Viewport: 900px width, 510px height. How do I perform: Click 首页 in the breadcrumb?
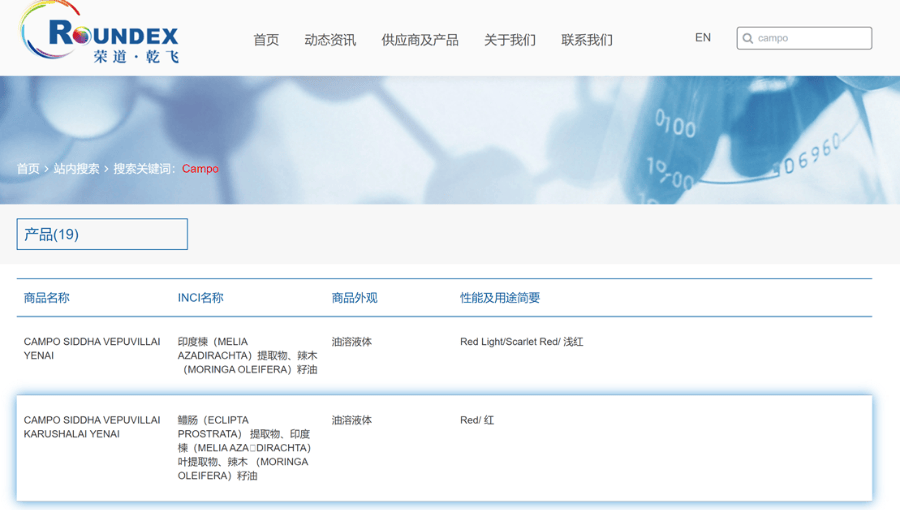(x=28, y=169)
